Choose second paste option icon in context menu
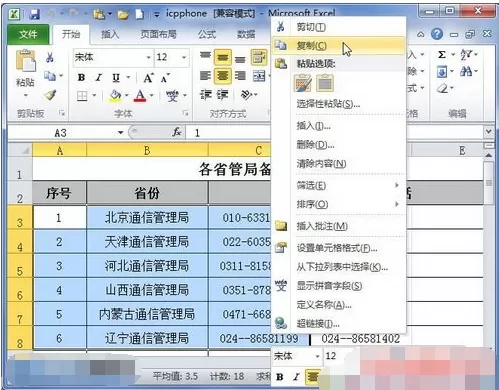 pos(325,83)
